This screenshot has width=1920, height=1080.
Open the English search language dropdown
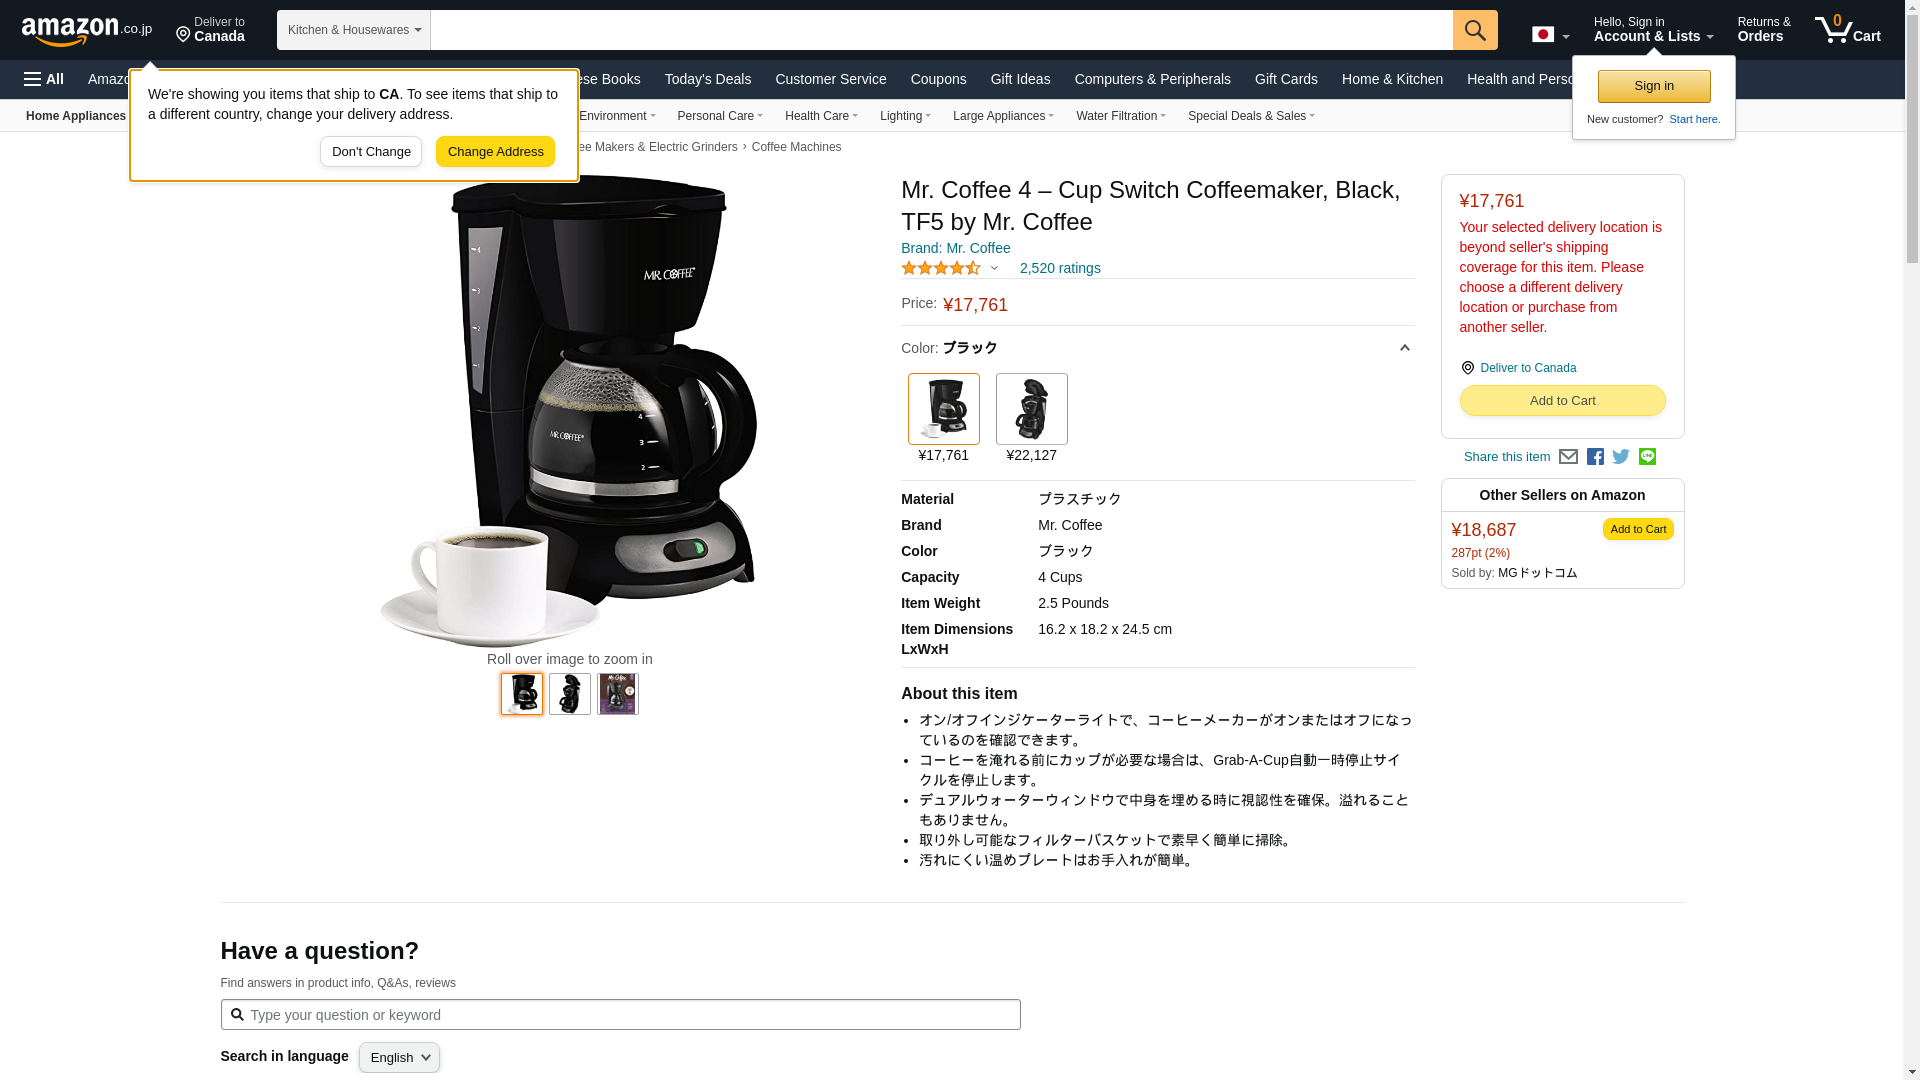click(399, 1058)
